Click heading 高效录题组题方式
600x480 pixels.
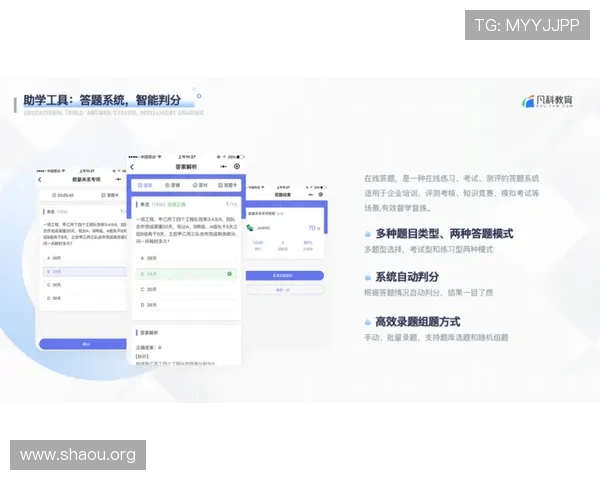pos(418,322)
